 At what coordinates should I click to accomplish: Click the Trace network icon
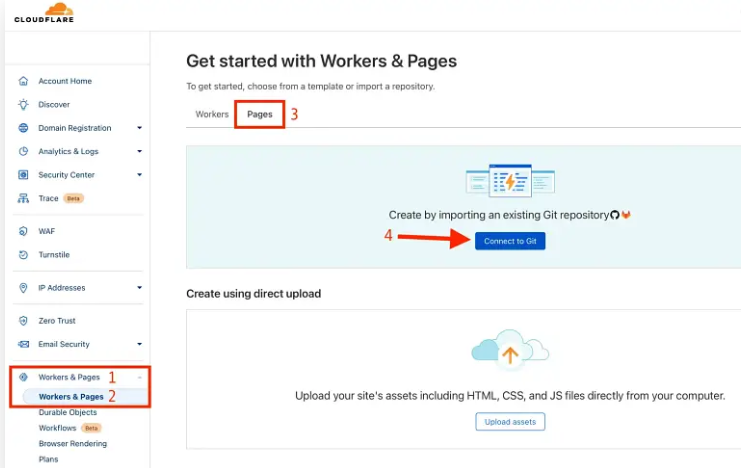23,198
